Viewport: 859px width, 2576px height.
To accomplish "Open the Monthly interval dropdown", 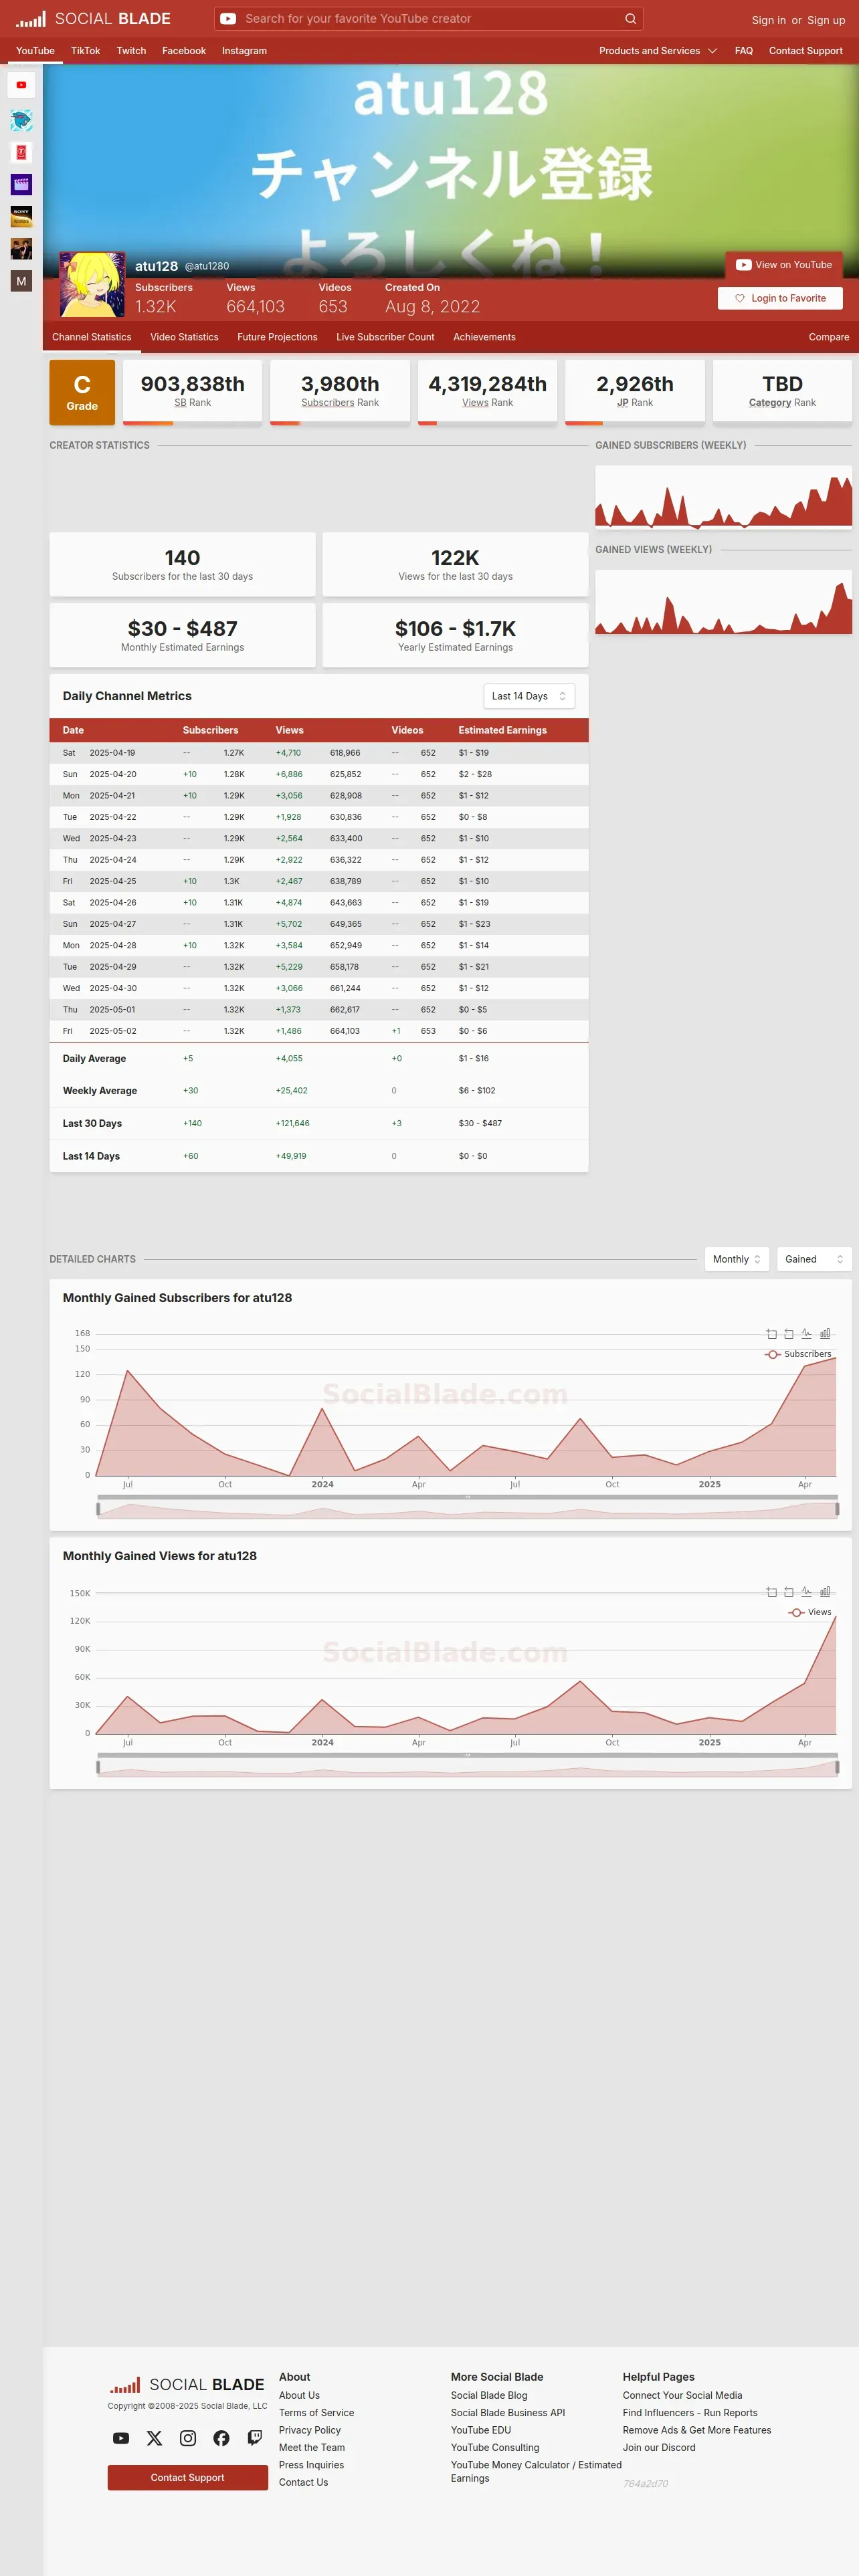I will pos(737,1259).
